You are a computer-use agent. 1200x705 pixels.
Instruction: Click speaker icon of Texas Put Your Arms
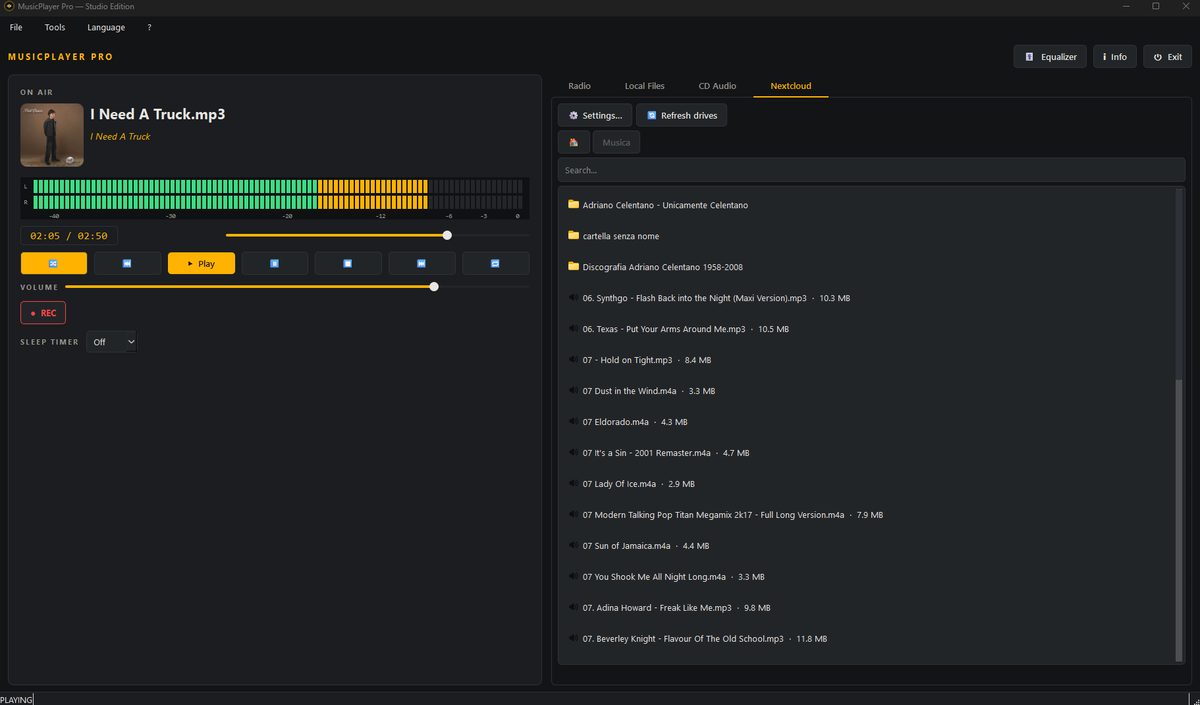pos(574,329)
